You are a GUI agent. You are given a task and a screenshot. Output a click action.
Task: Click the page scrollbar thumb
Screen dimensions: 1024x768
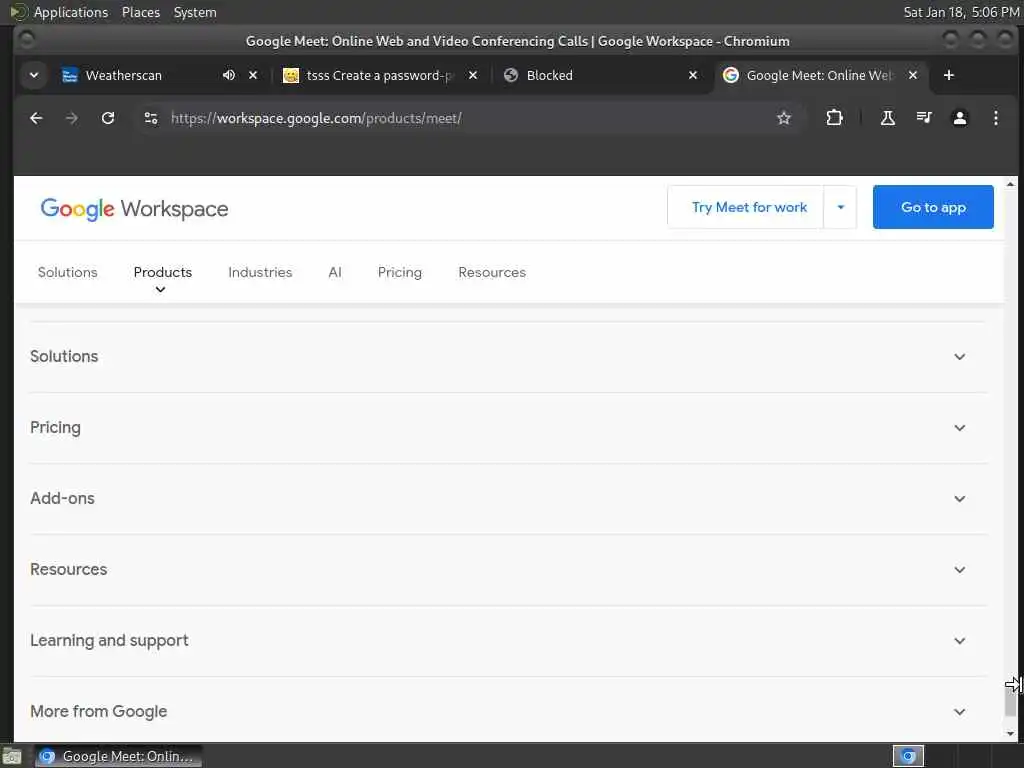1010,700
